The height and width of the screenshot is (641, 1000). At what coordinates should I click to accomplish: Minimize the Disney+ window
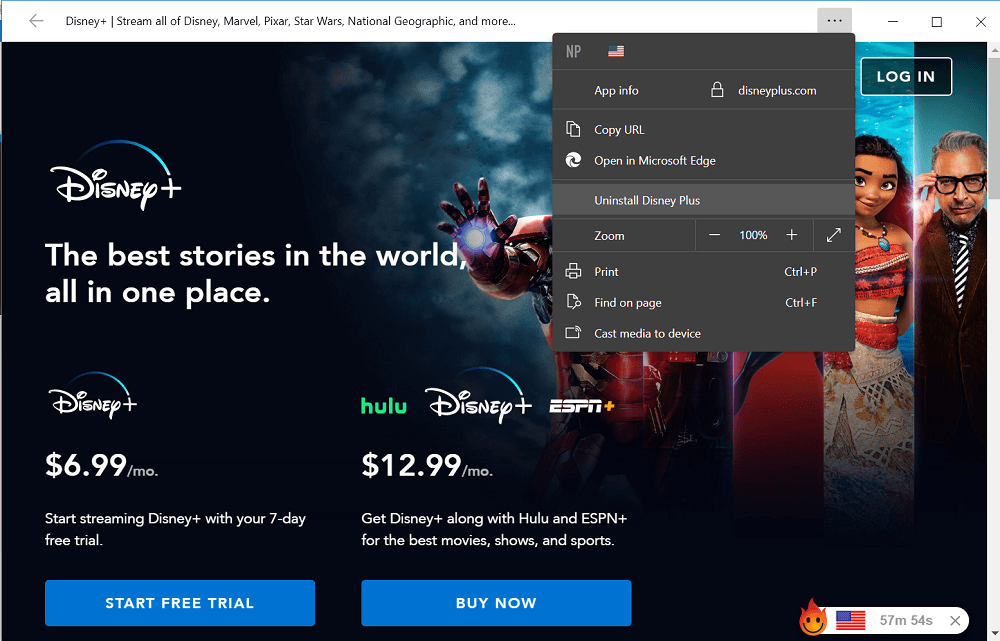pos(893,21)
